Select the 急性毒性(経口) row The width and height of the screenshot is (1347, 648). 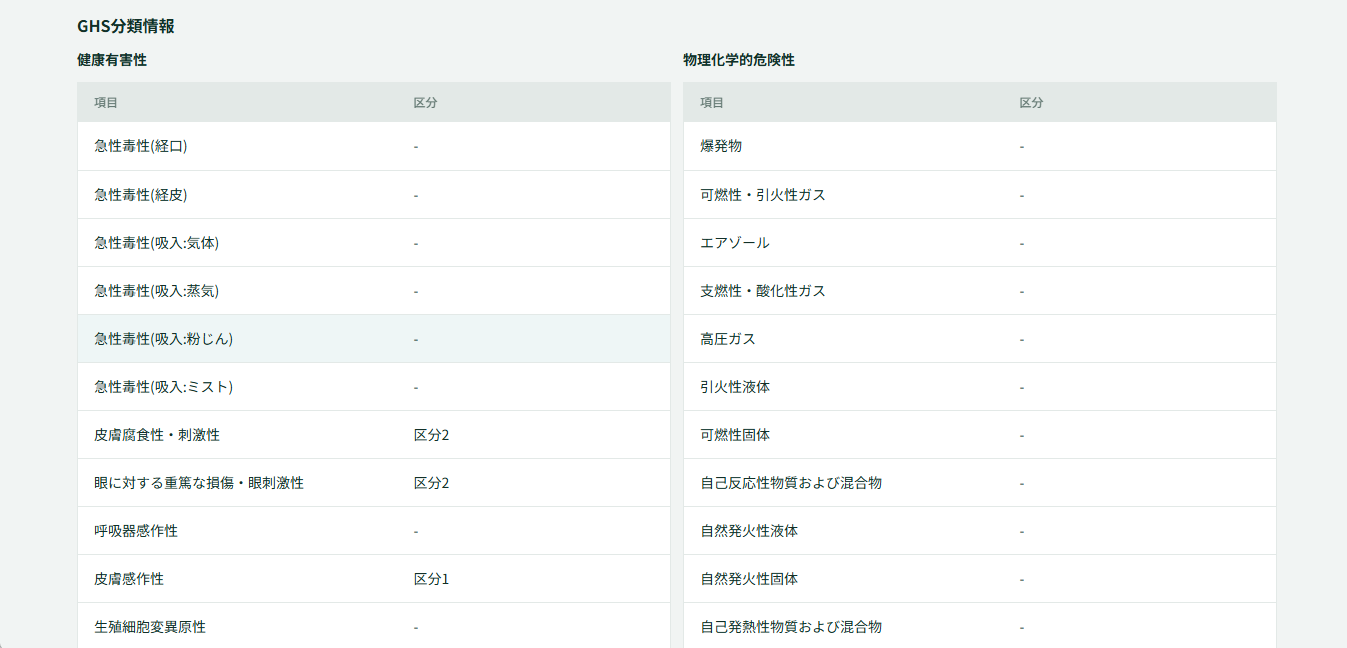(373, 146)
